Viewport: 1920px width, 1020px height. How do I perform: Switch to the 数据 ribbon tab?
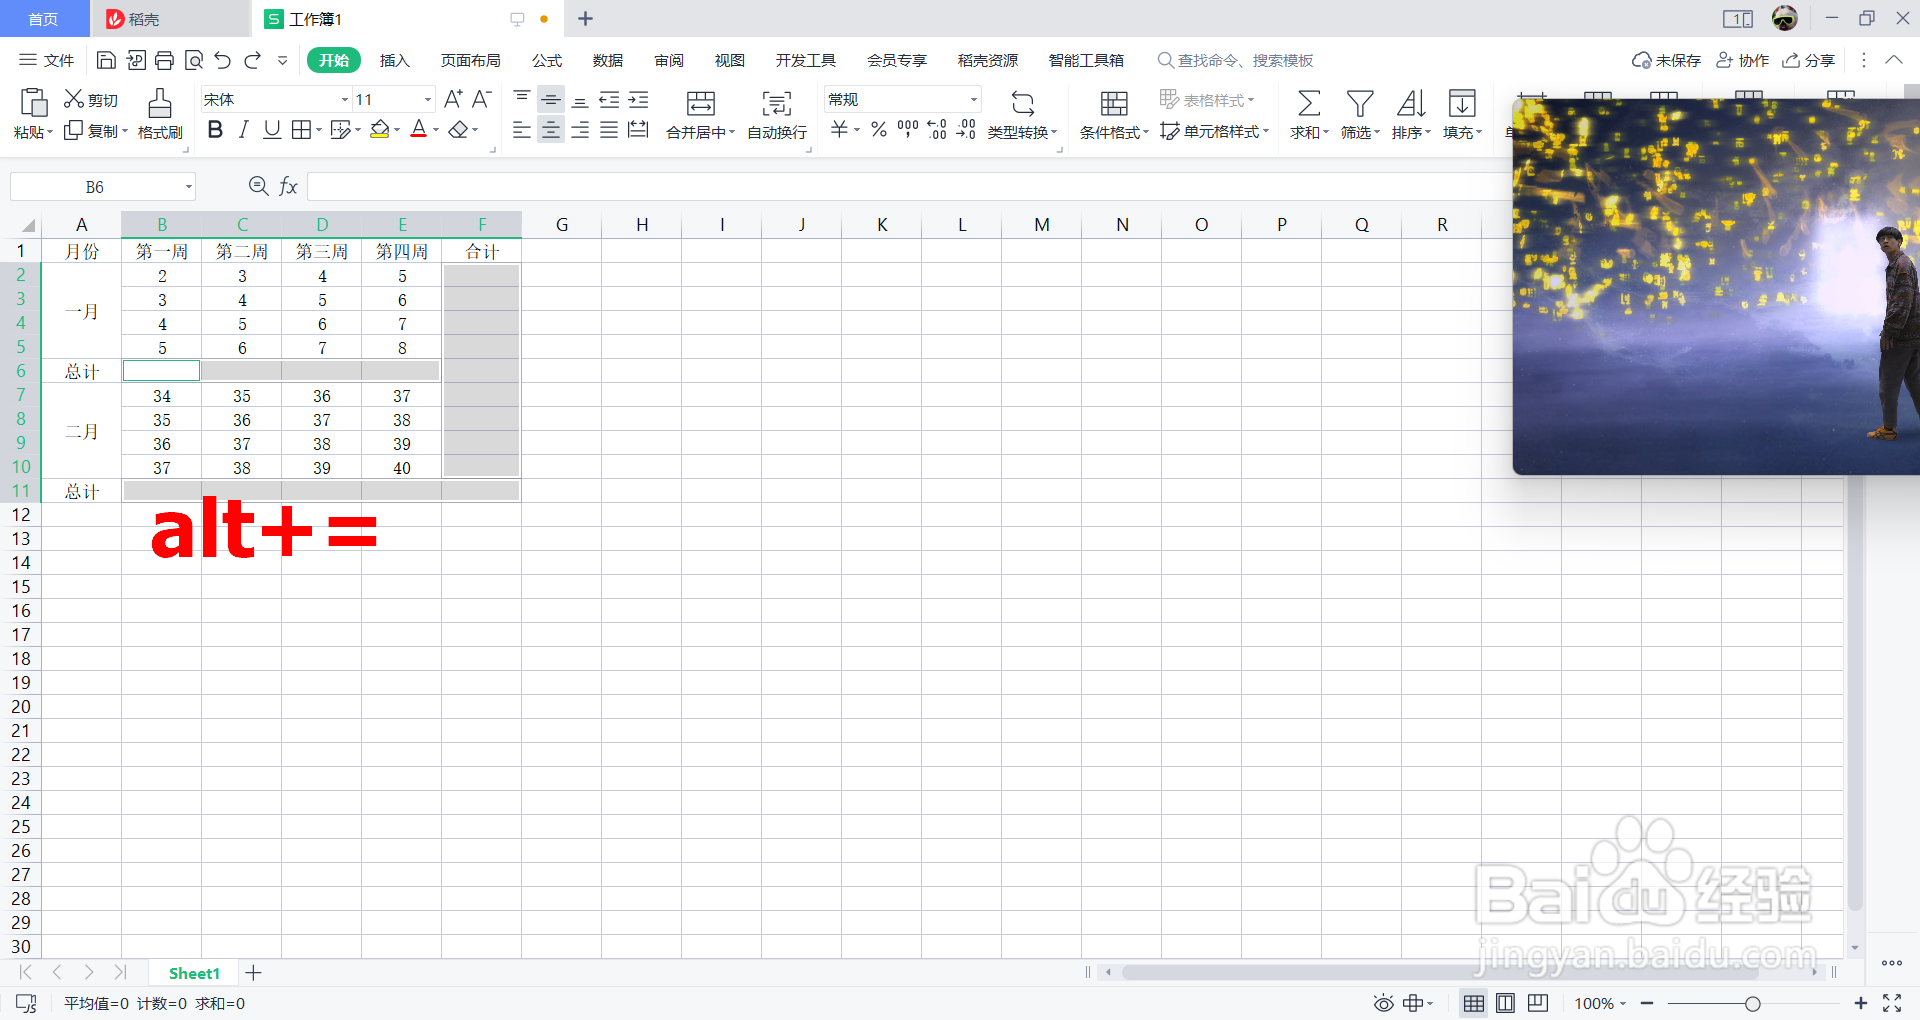608,60
